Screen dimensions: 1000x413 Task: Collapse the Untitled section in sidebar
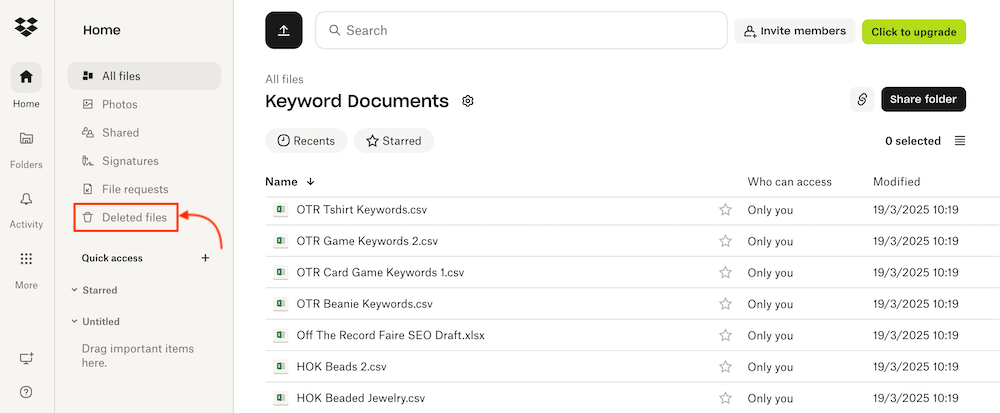(75, 321)
